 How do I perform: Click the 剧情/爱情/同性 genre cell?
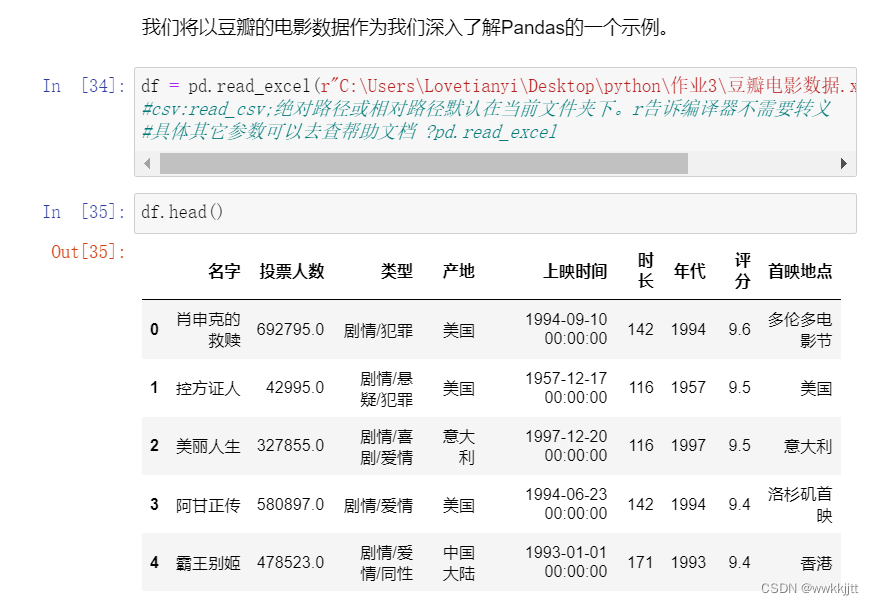(x=386, y=563)
